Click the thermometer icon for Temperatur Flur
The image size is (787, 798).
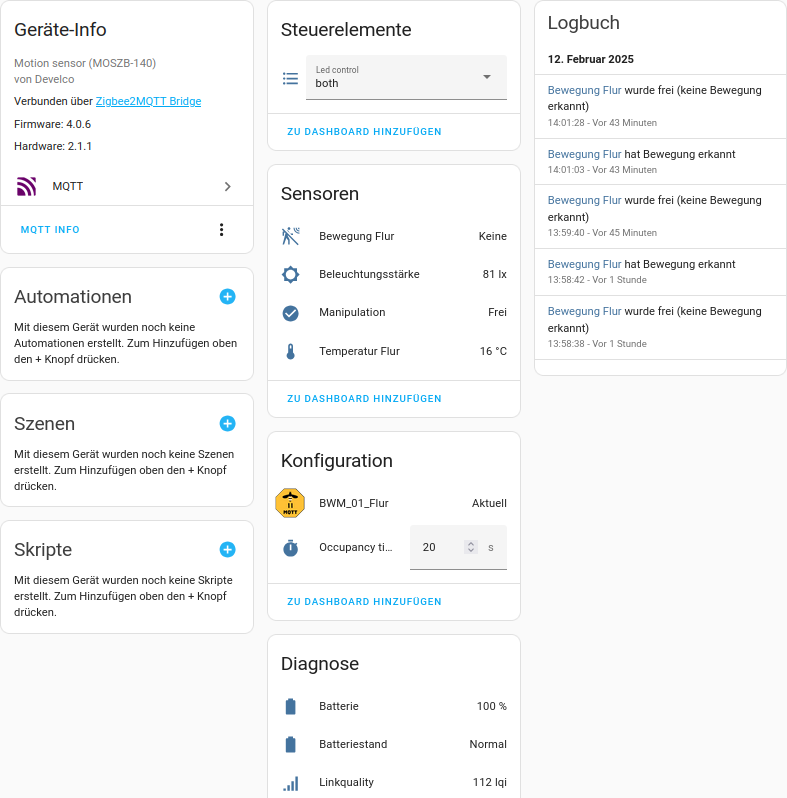click(291, 351)
